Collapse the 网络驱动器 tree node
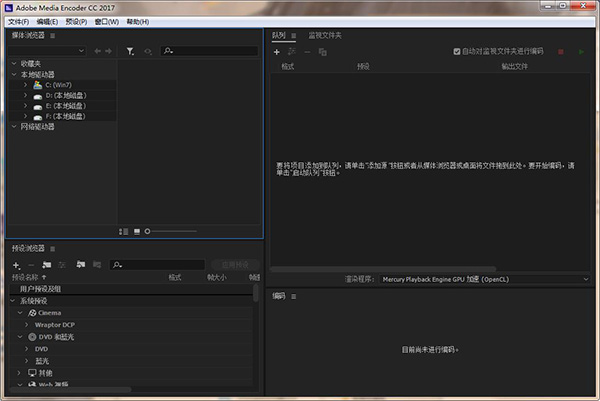The image size is (600, 401). 14,127
